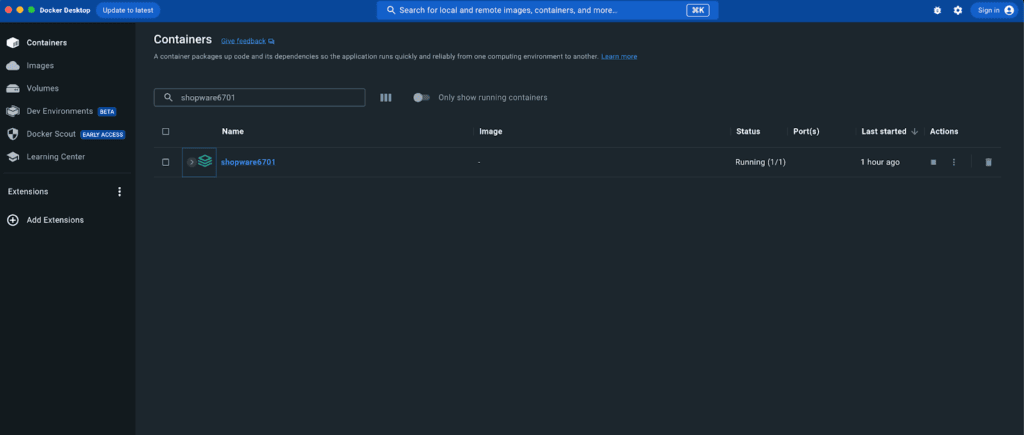The width and height of the screenshot is (1024, 435).
Task: Click the global search bar
Action: (x=547, y=10)
